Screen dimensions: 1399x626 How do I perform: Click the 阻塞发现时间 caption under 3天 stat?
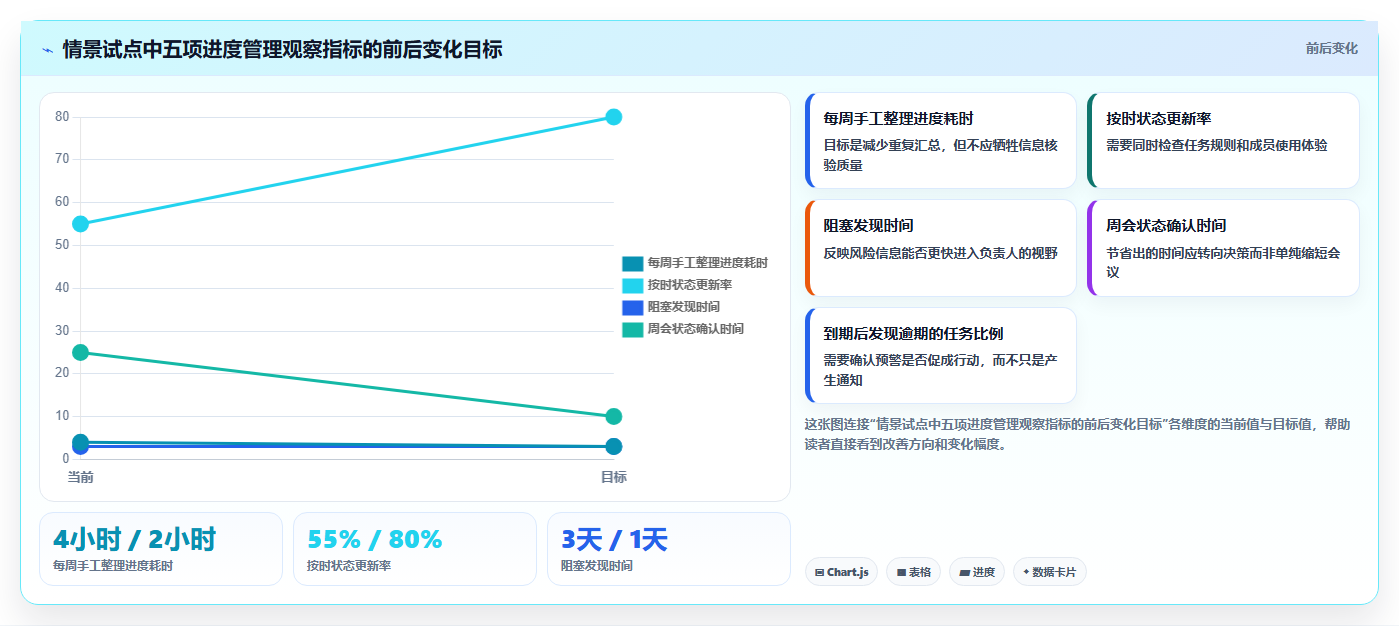tap(597, 566)
